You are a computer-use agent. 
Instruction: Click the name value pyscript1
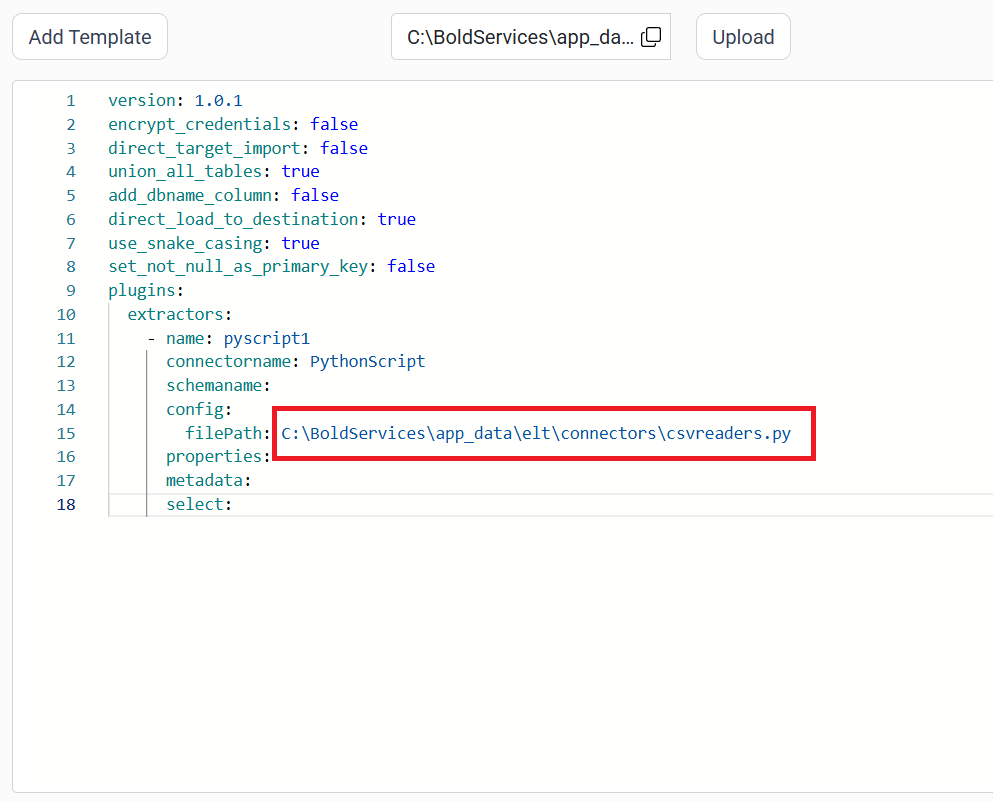click(x=267, y=338)
